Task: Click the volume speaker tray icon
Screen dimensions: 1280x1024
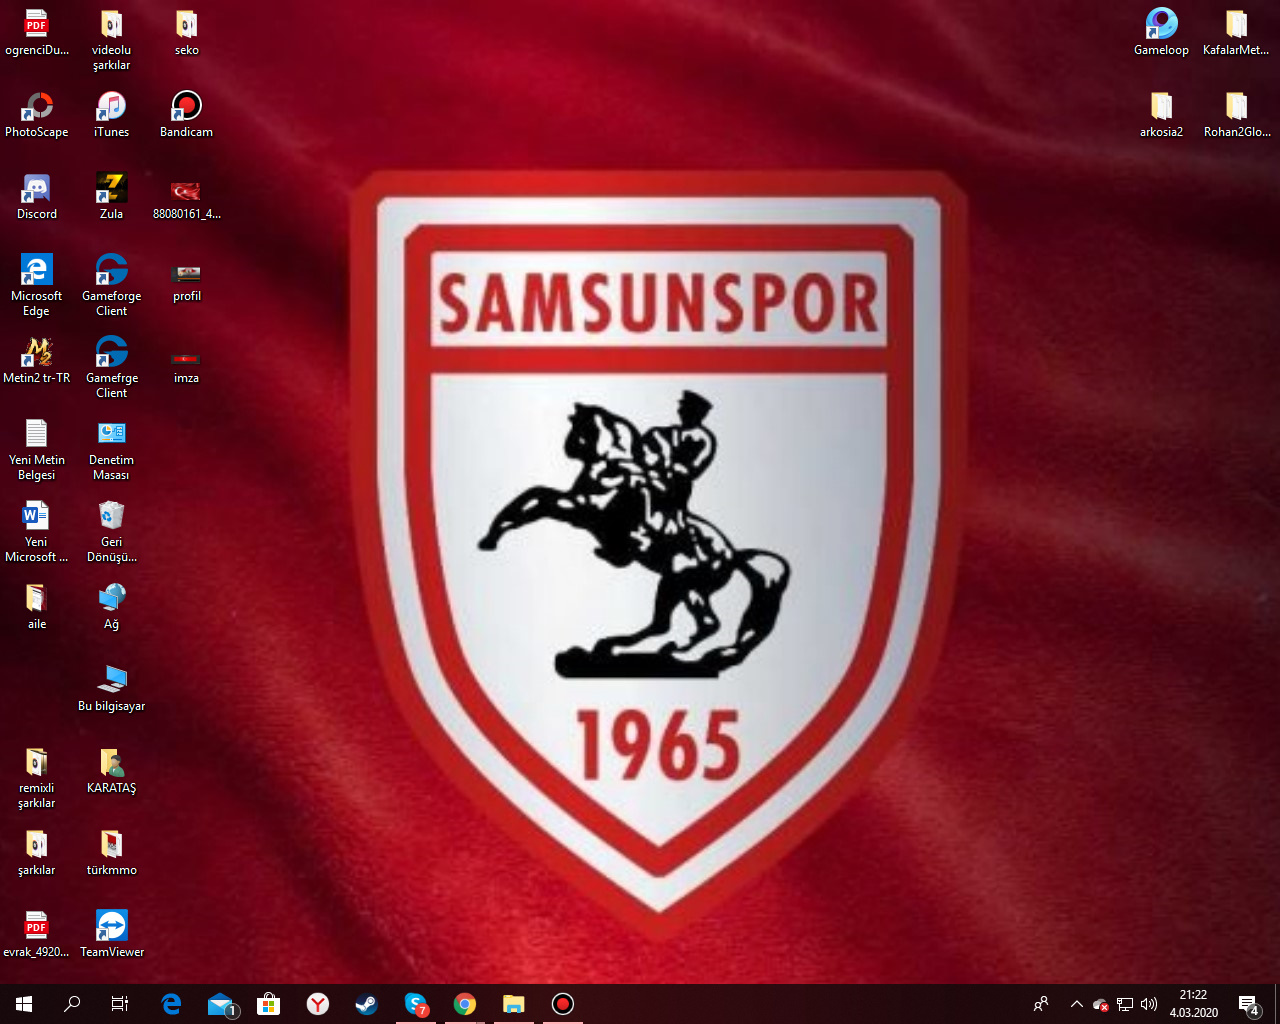Action: click(1149, 1004)
